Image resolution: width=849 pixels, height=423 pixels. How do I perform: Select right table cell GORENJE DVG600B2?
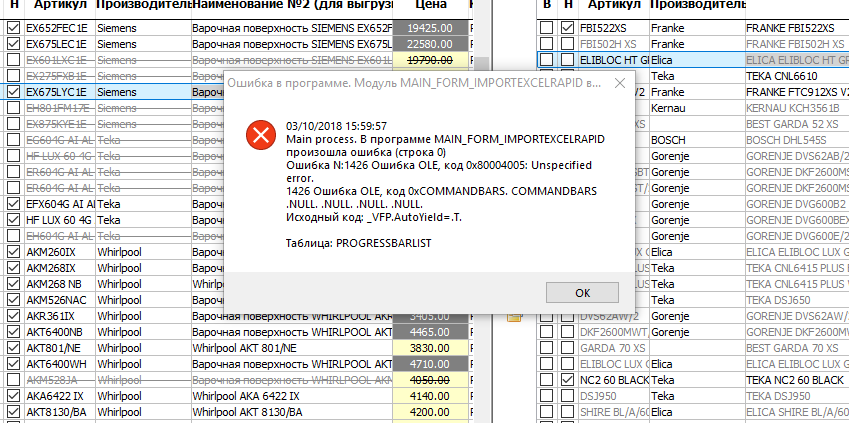796,204
